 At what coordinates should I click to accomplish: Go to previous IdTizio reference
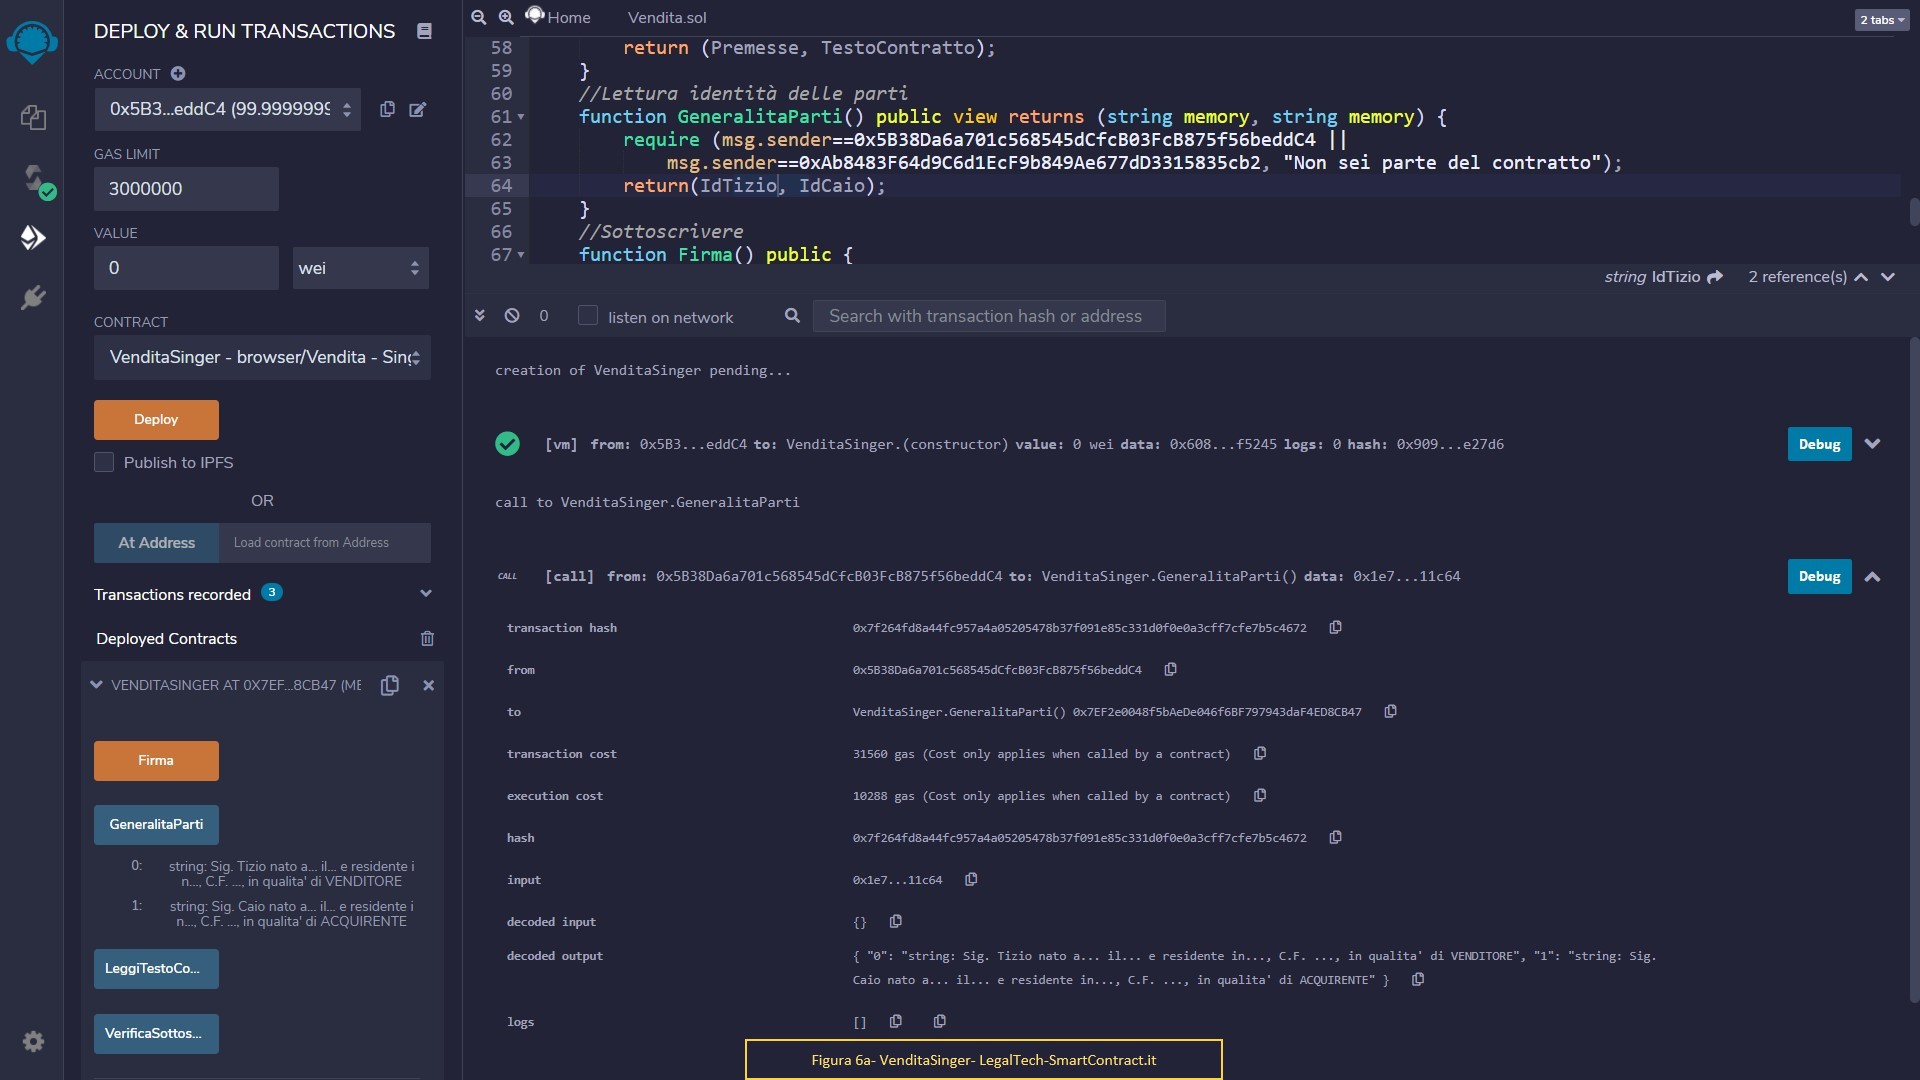[1861, 277]
